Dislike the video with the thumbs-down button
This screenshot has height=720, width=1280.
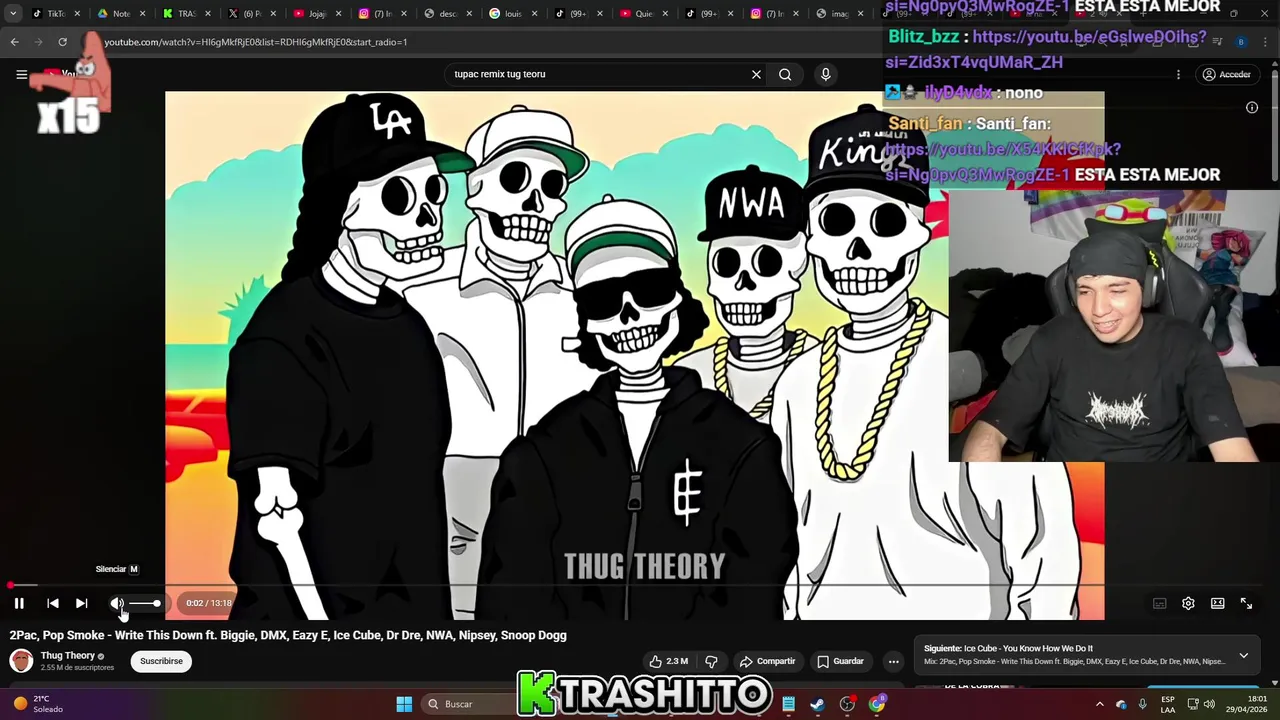coord(712,661)
